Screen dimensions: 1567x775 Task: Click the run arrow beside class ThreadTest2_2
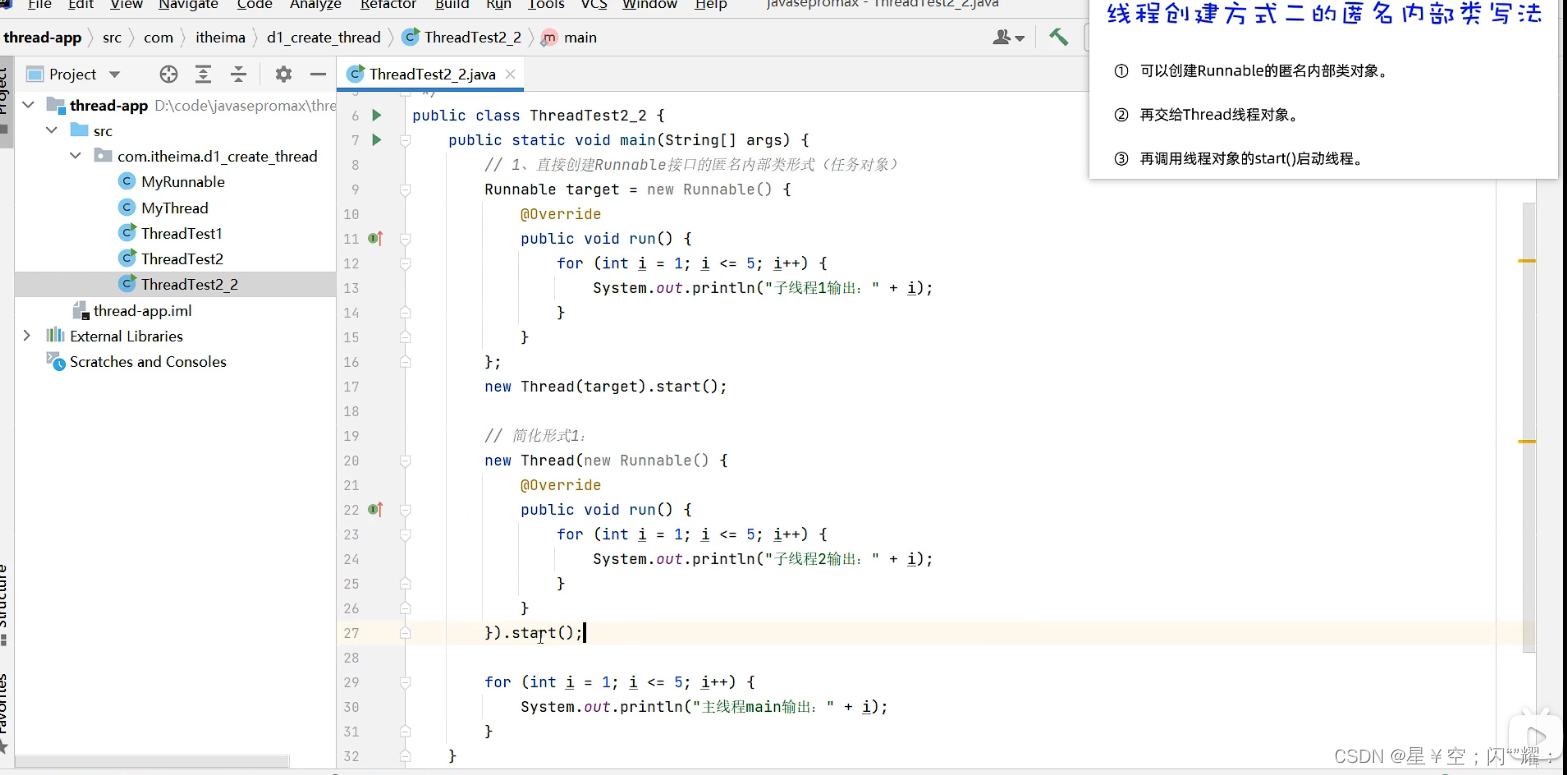click(x=376, y=114)
